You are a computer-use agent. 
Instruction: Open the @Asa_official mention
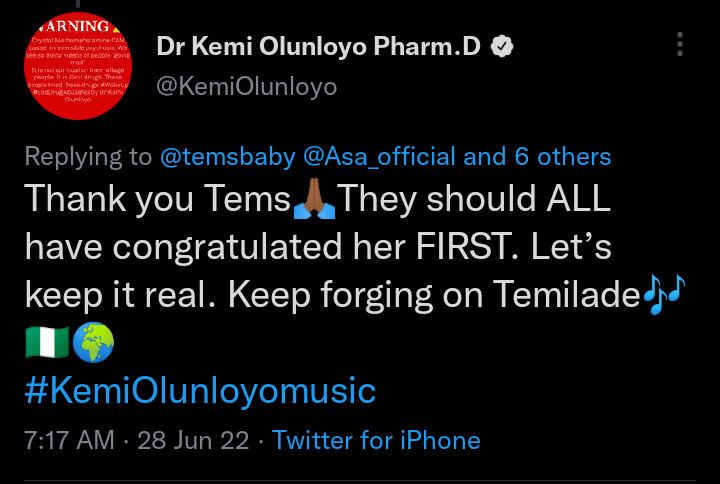click(385, 157)
